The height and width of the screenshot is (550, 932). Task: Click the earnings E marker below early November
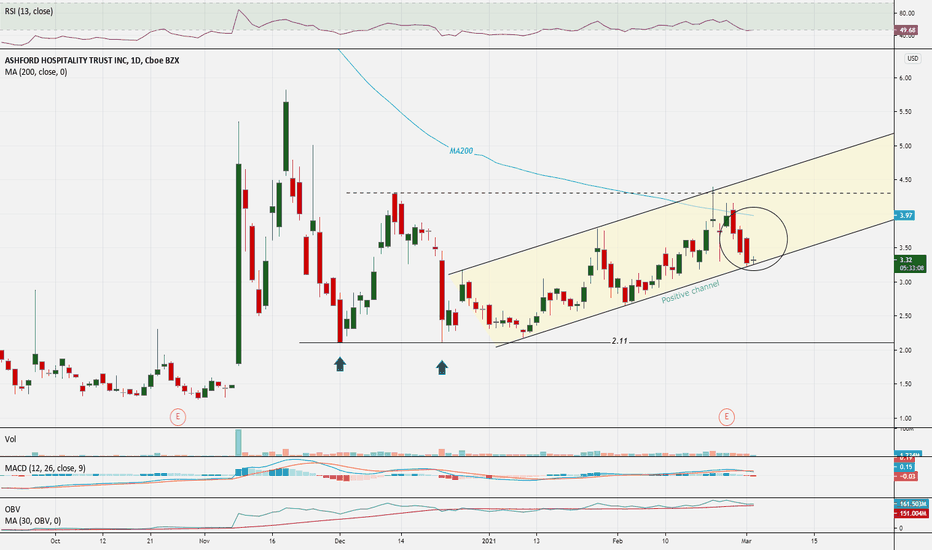pos(177,417)
